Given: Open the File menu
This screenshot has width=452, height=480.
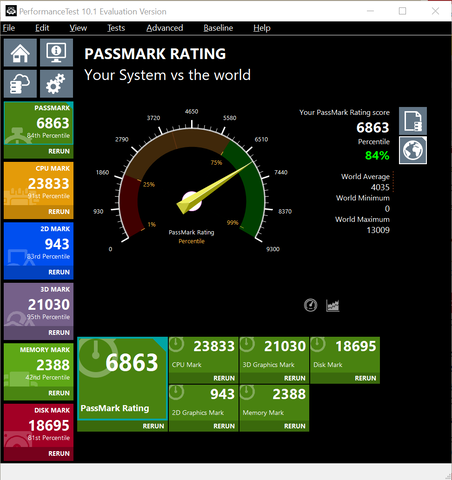Looking at the screenshot, I should (x=9, y=28).
